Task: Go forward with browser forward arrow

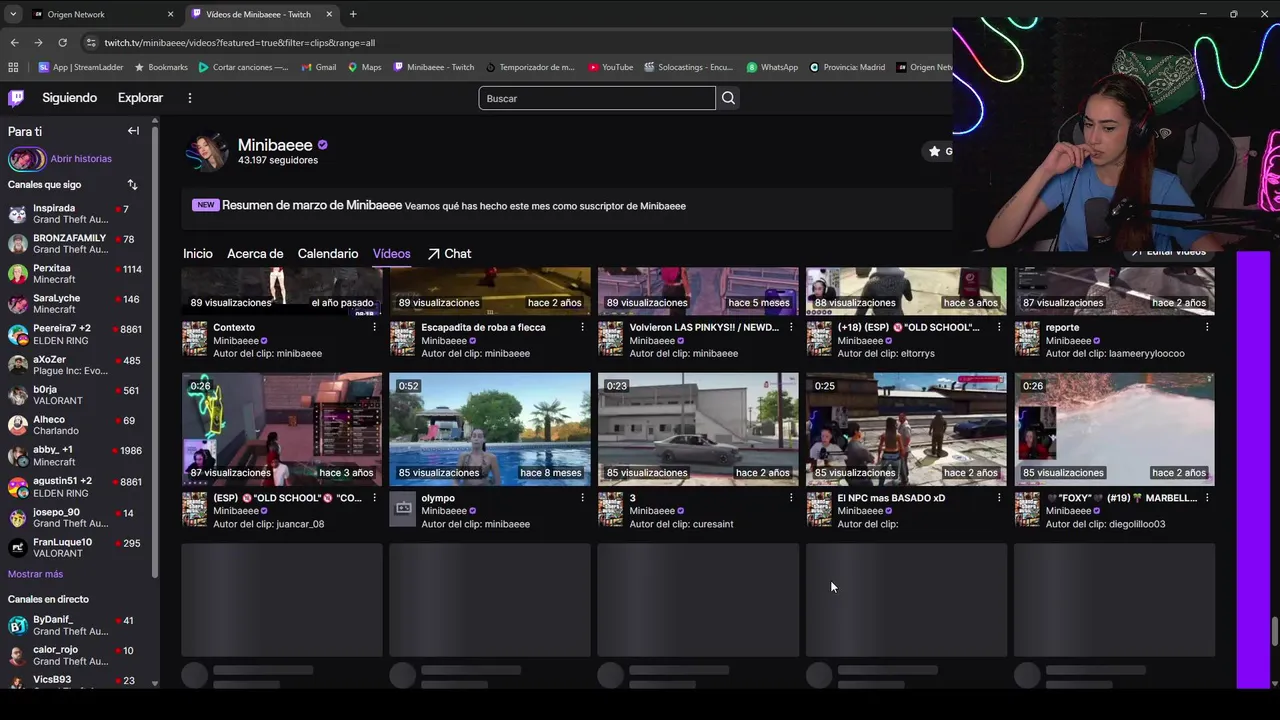Action: (x=38, y=43)
